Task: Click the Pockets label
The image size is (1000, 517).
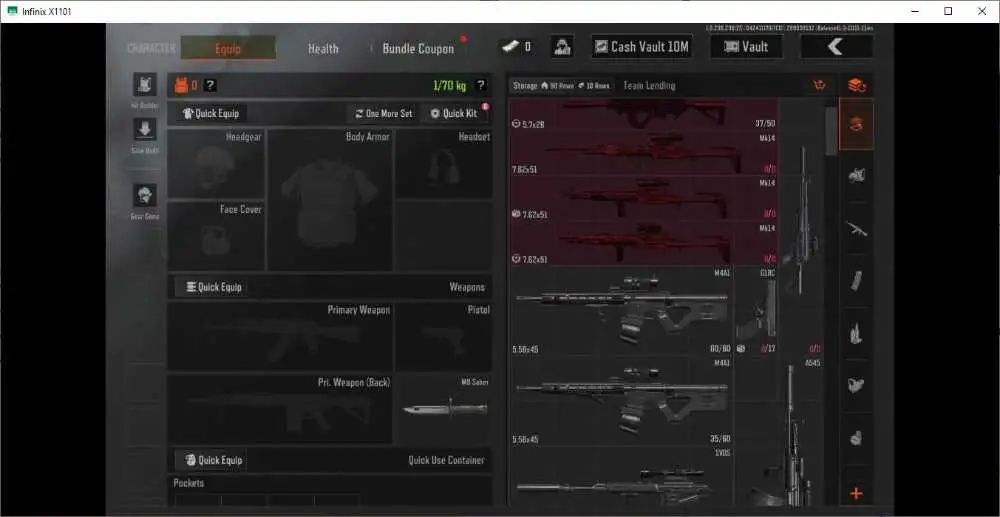Action: 189,483
